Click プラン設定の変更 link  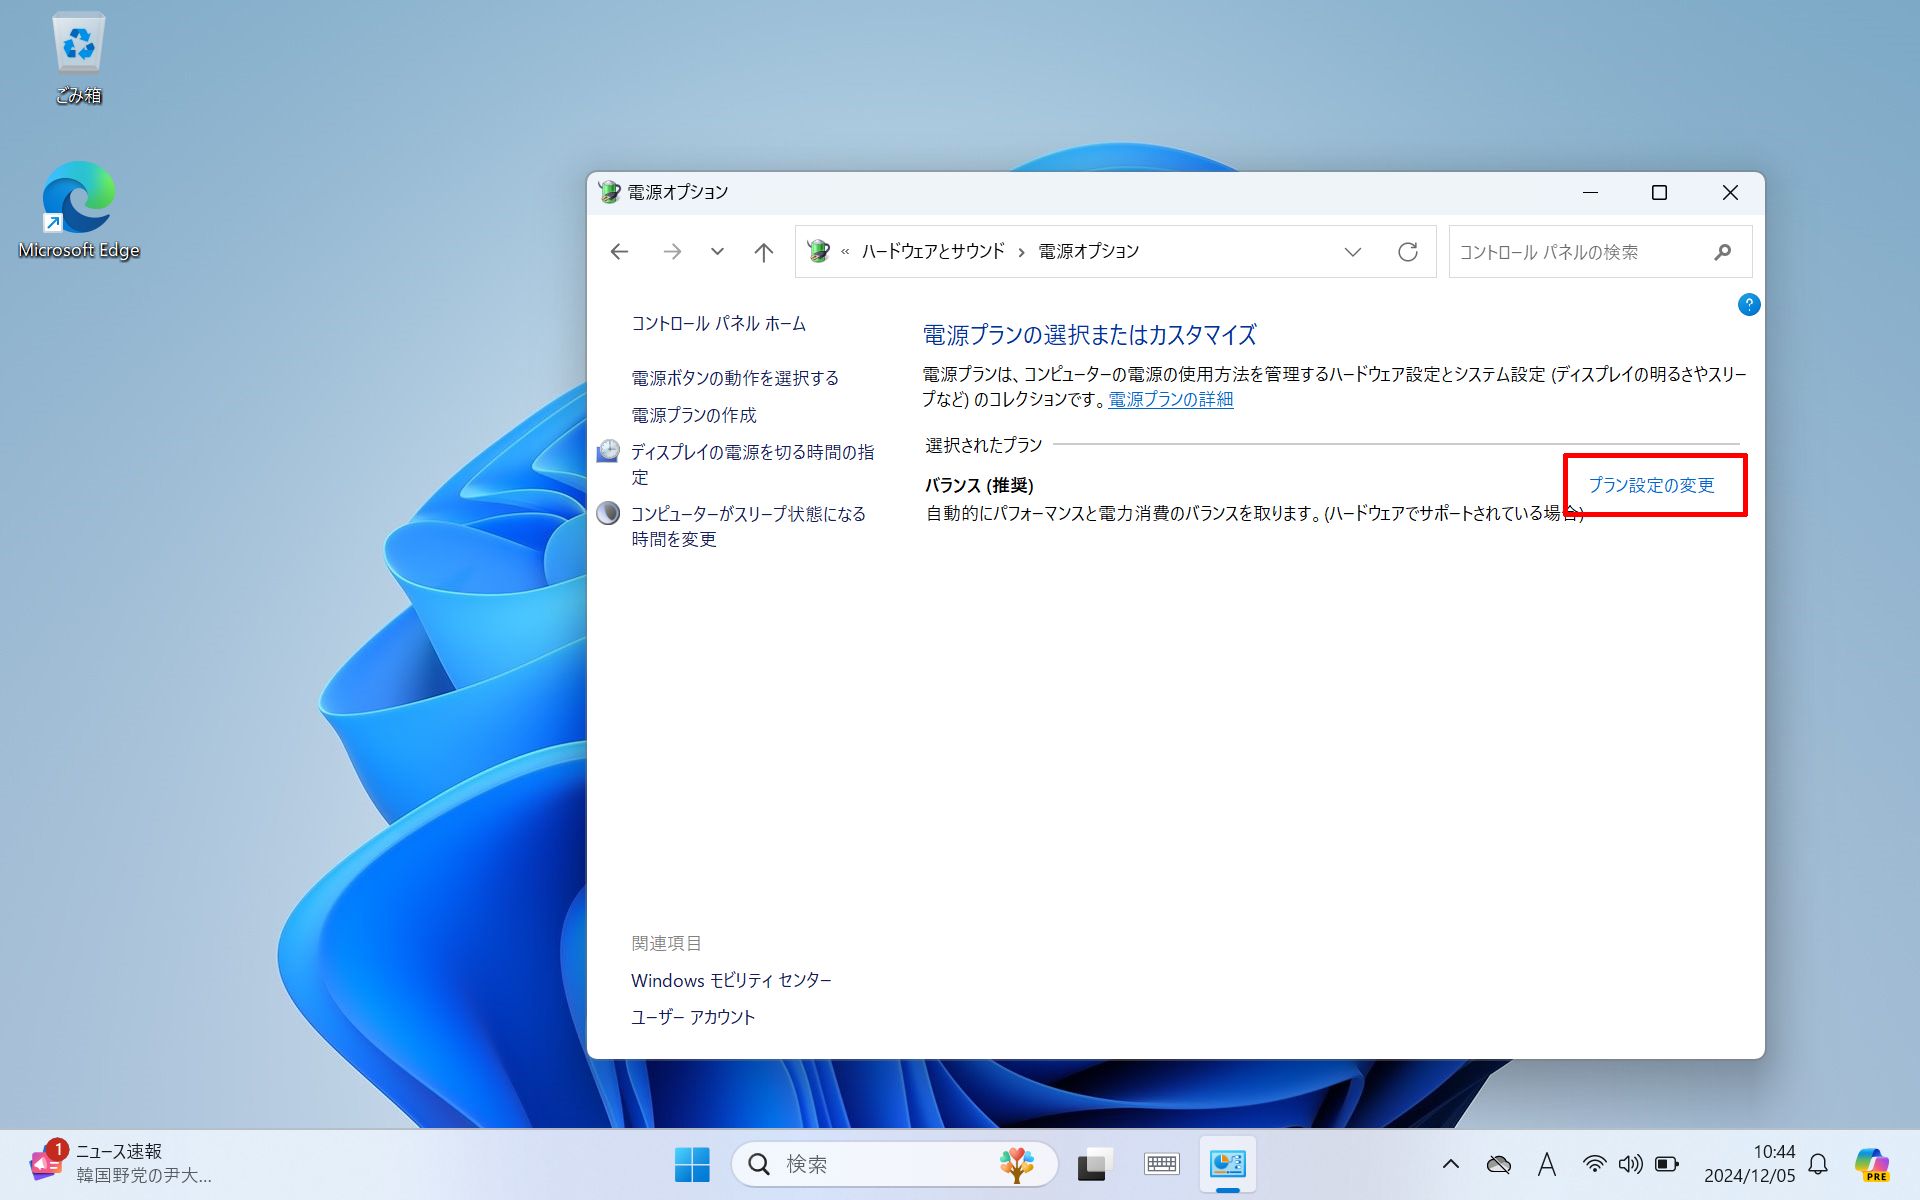point(1652,485)
